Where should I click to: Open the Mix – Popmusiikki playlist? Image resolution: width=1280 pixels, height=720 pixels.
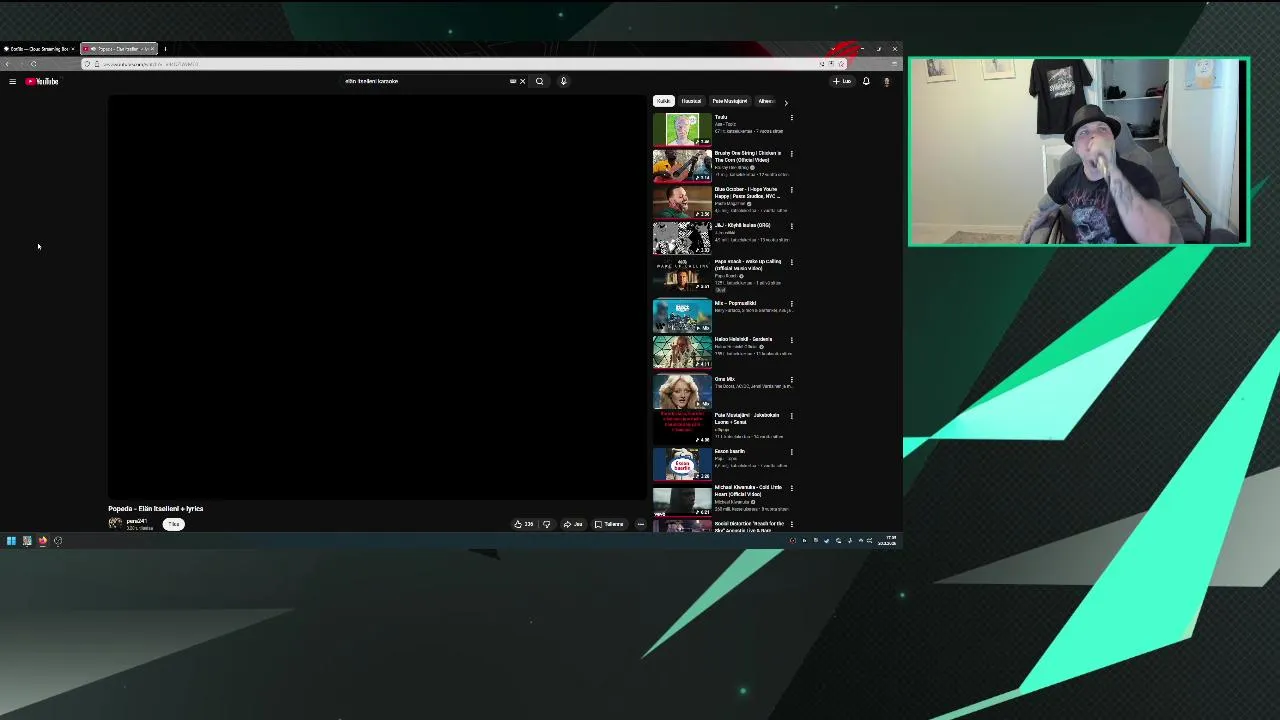pos(682,315)
